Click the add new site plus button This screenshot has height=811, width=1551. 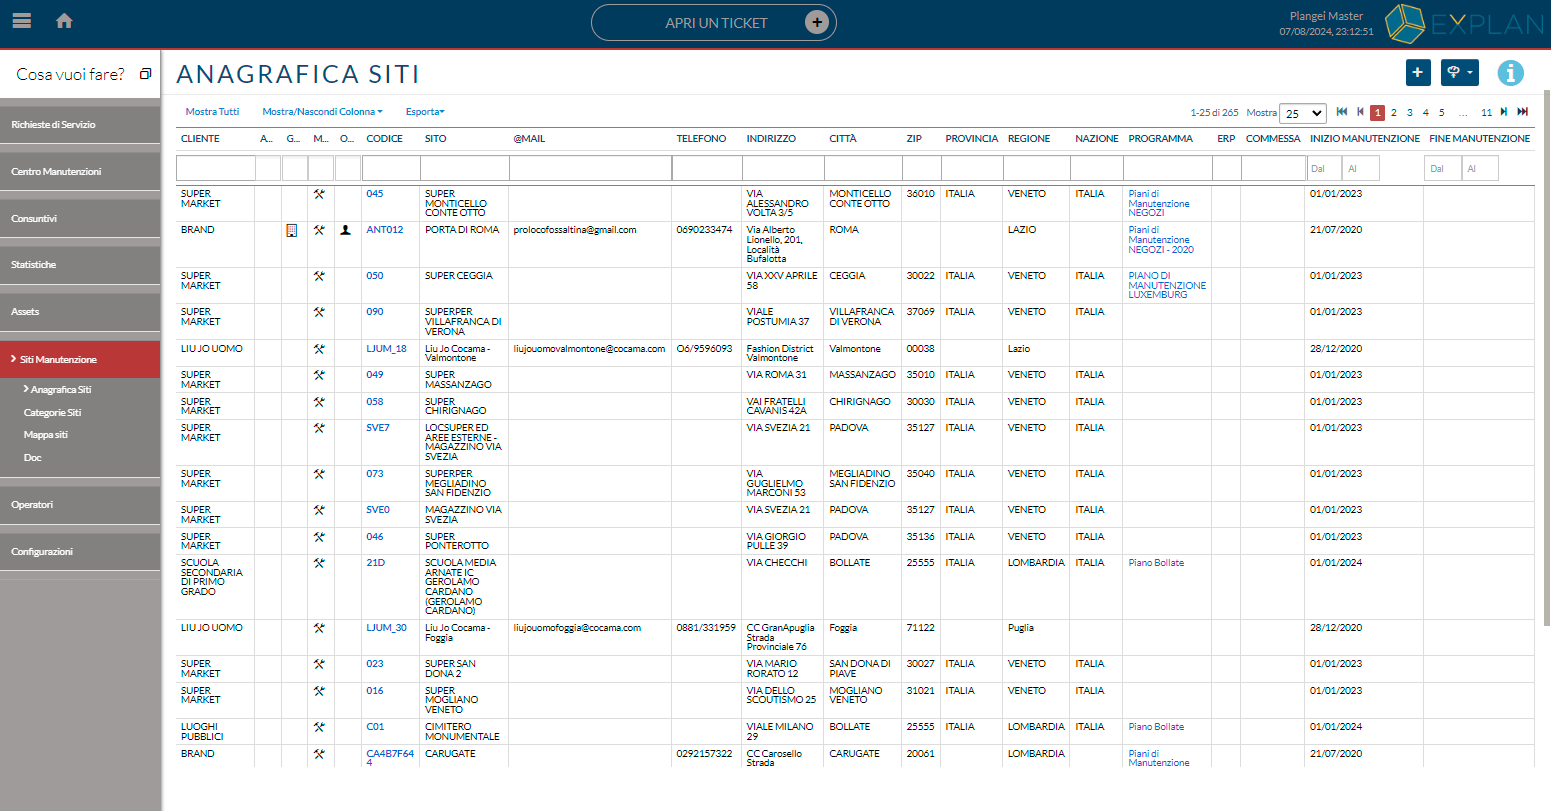point(1417,73)
